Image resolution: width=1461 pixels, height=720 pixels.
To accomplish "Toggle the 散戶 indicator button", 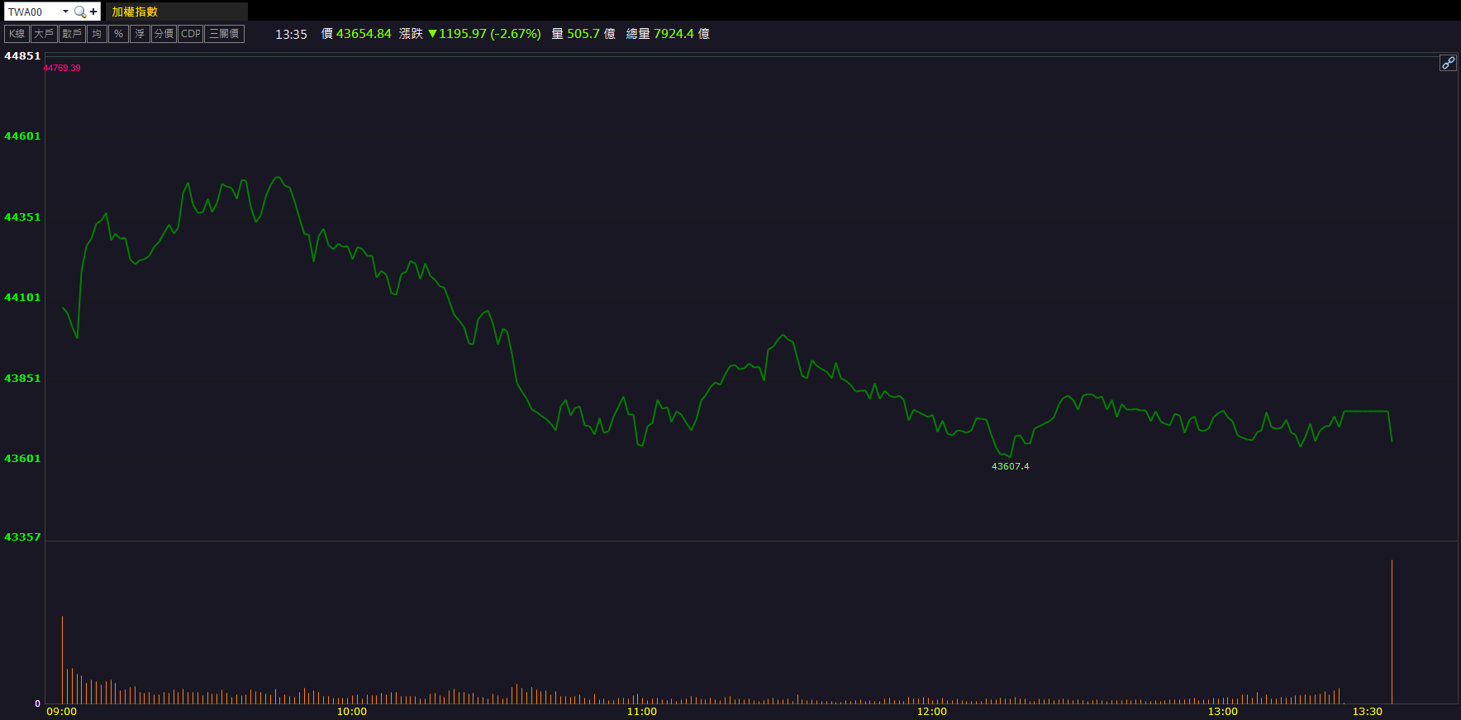I will coord(72,34).
